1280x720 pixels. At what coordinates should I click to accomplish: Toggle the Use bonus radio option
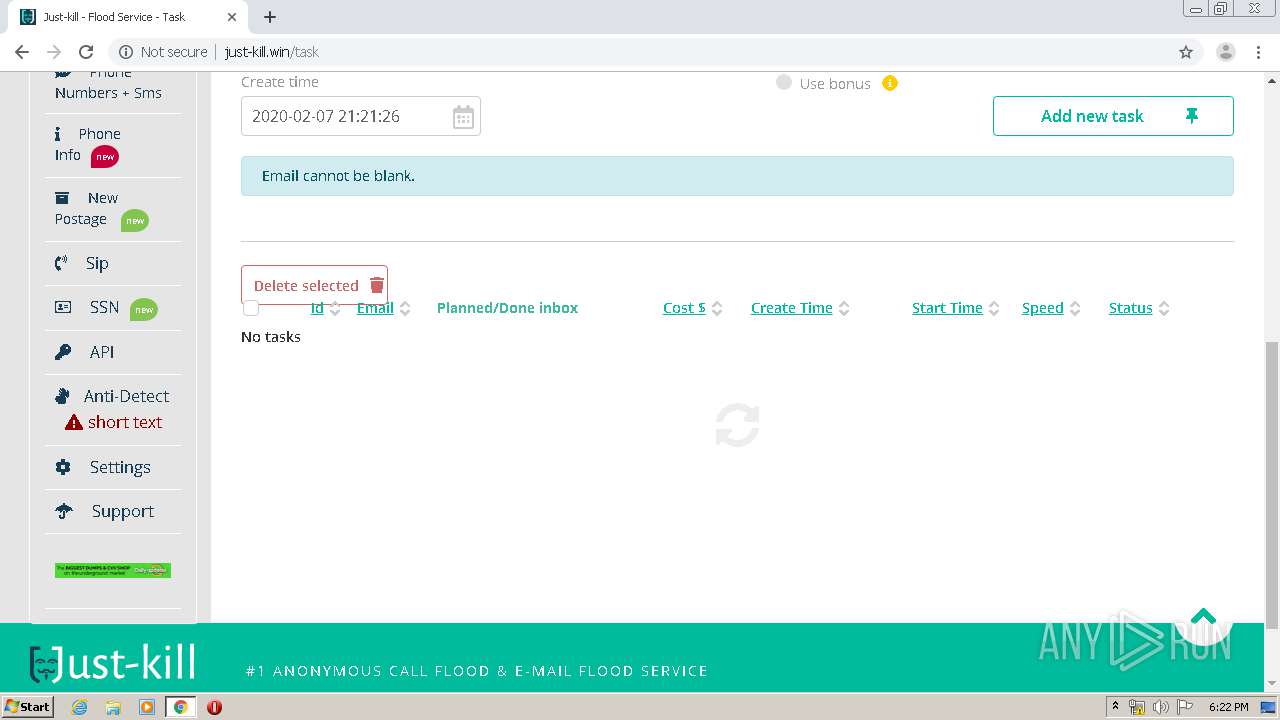(784, 83)
